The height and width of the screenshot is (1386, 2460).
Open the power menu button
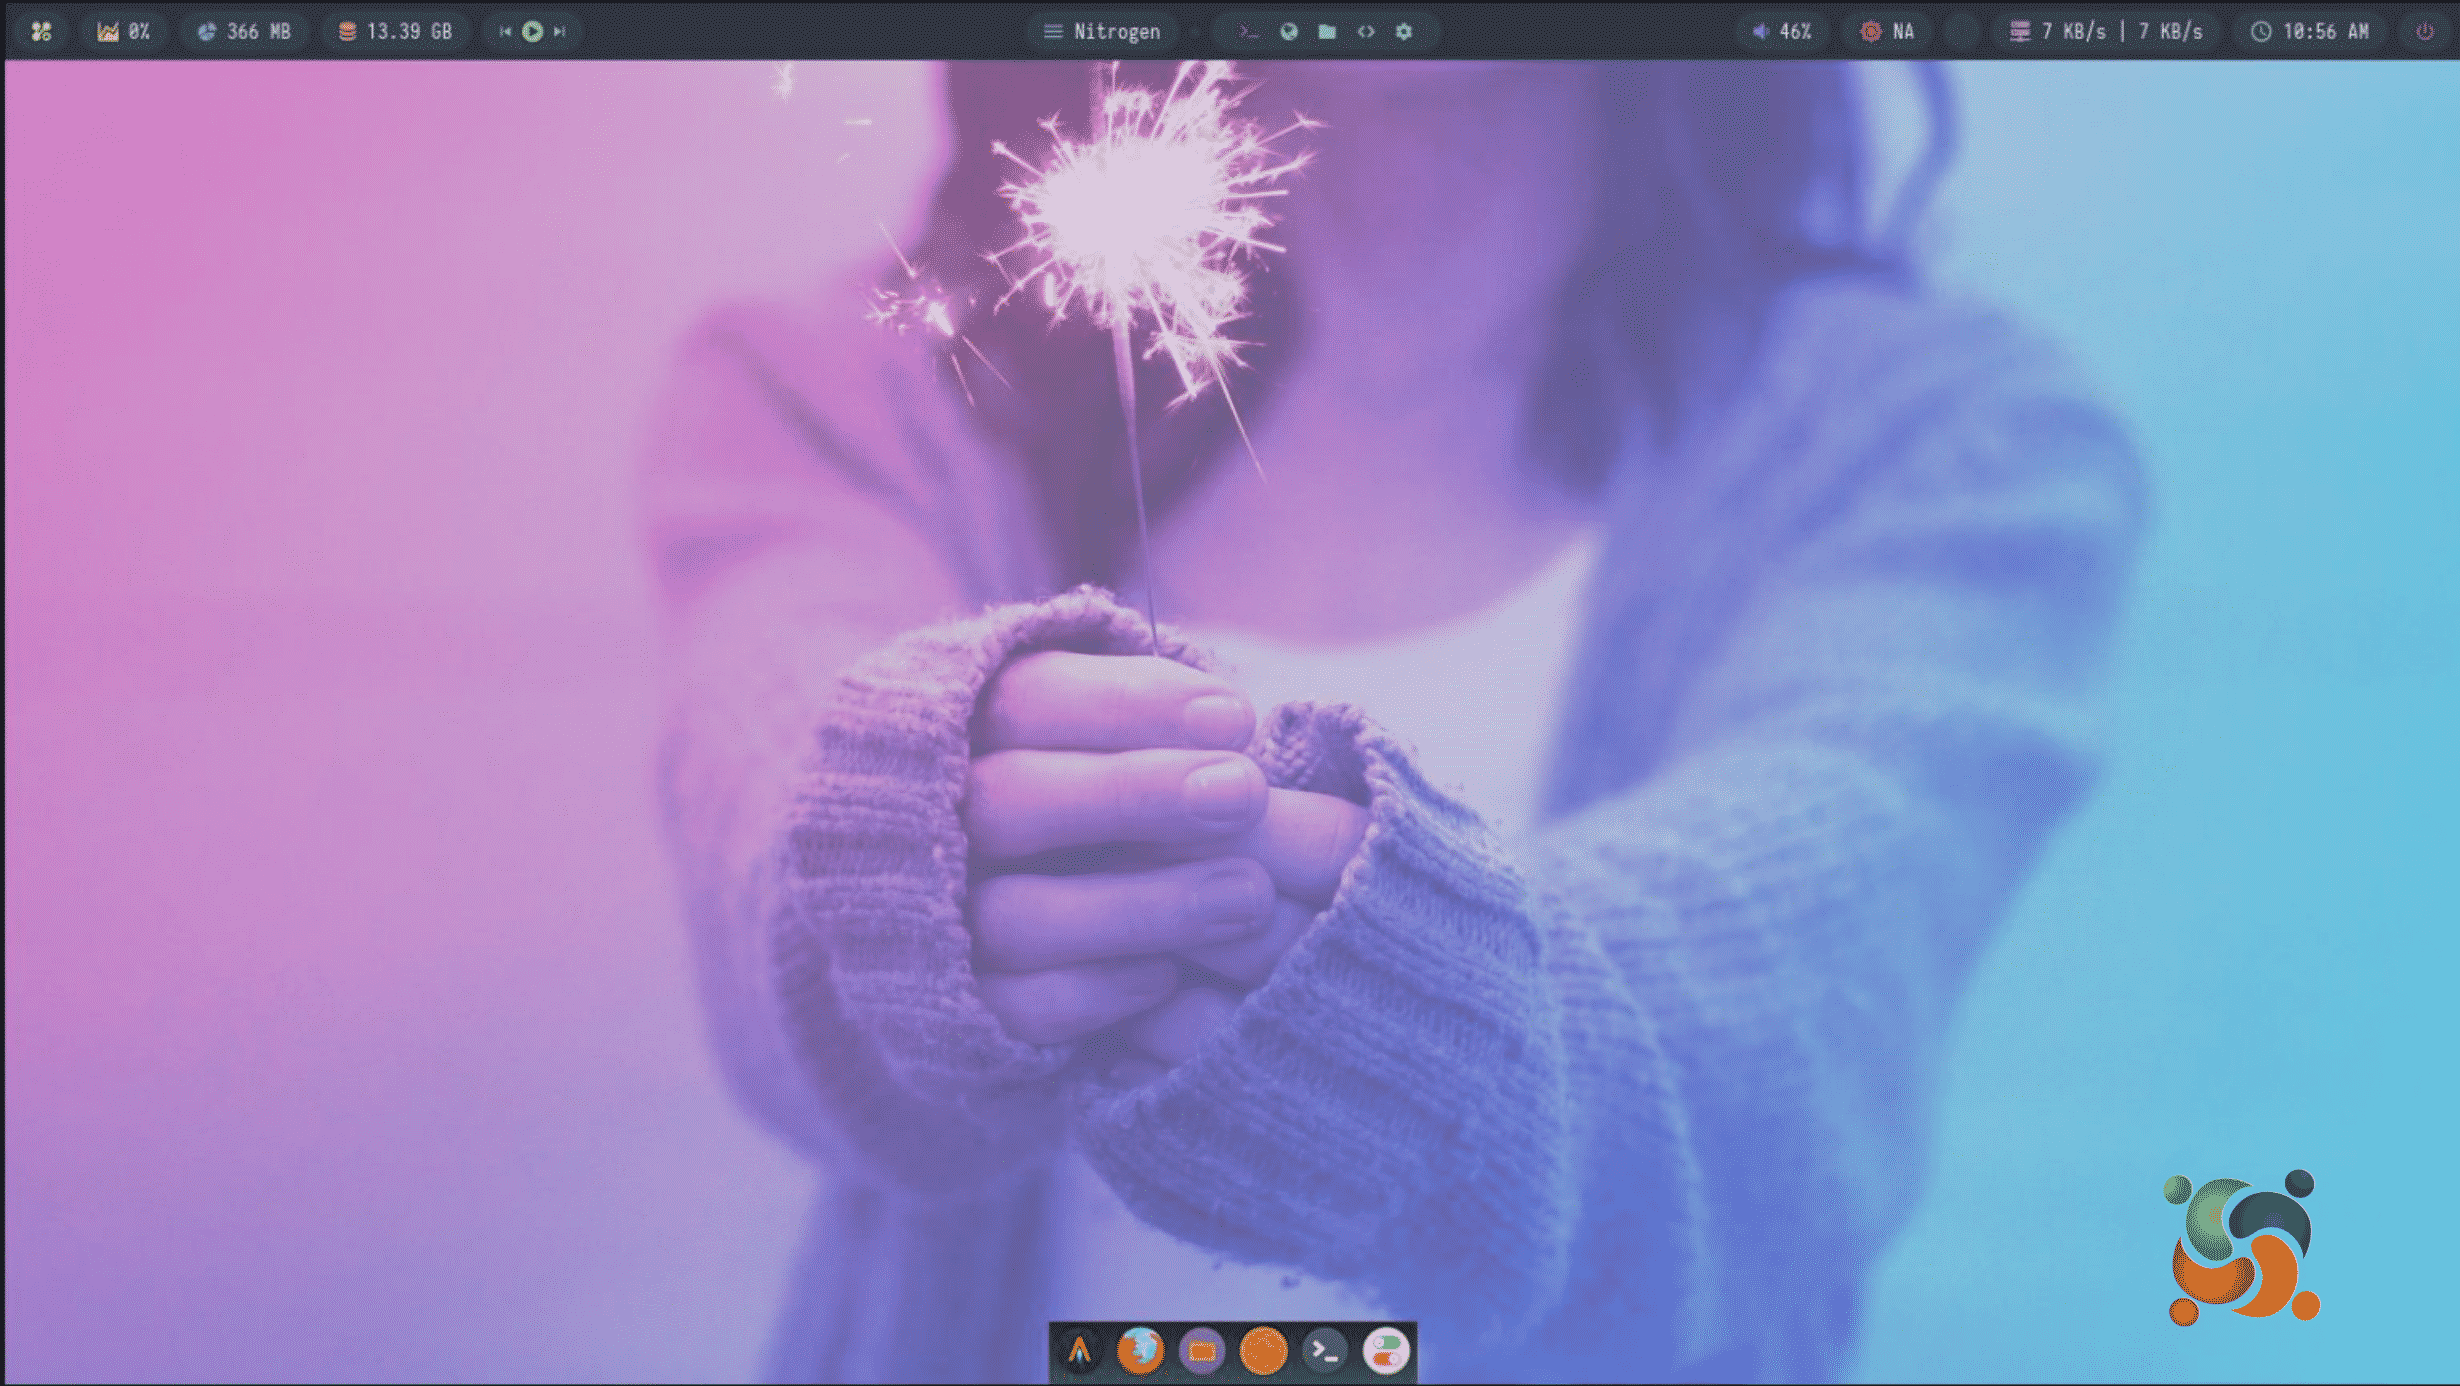(2425, 32)
